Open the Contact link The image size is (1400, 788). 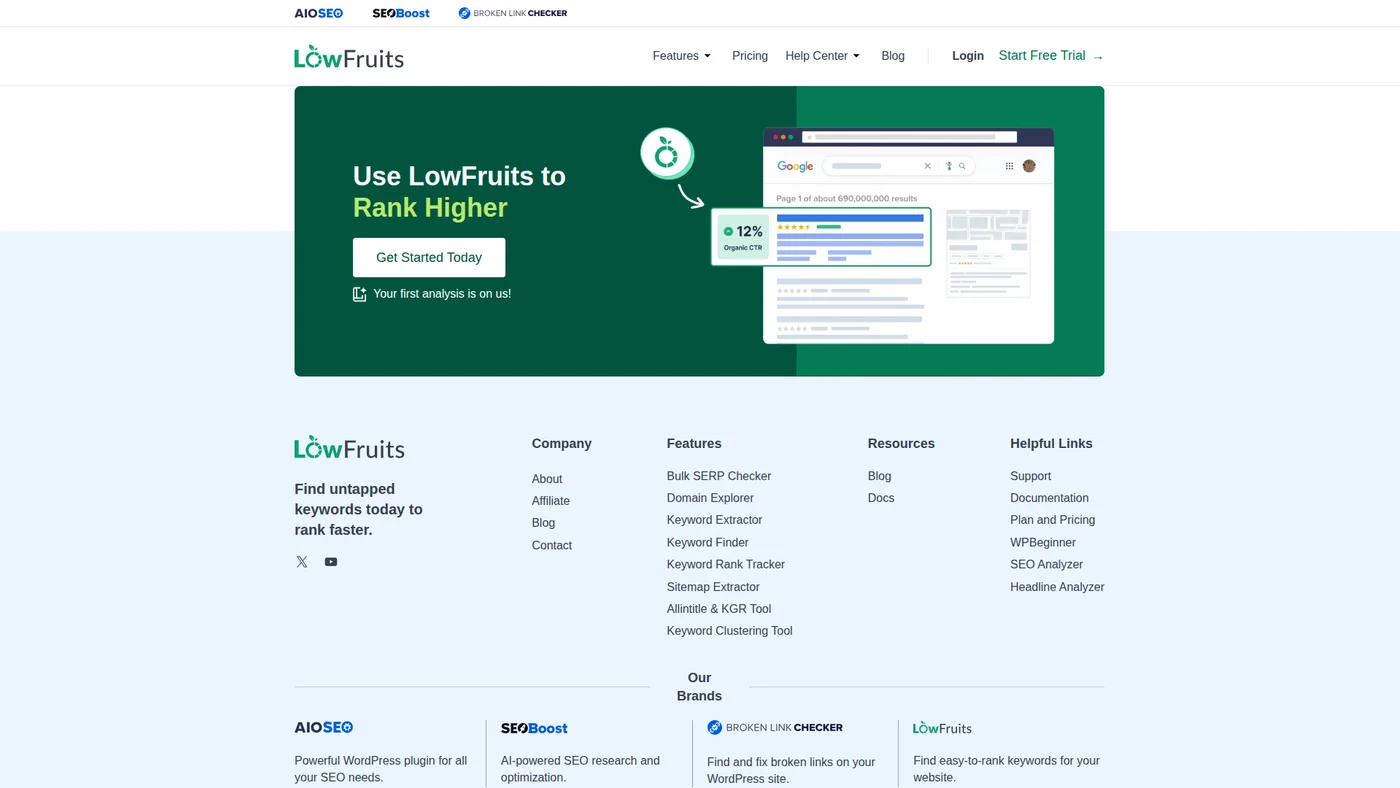coord(552,545)
